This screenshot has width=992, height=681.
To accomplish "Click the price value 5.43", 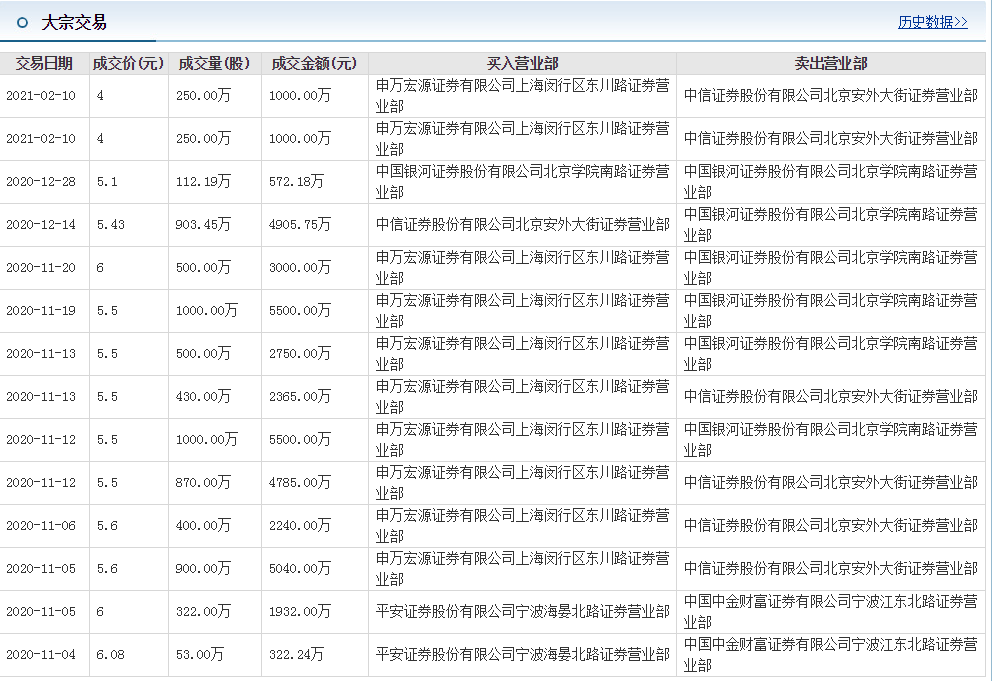I will 111,225.
